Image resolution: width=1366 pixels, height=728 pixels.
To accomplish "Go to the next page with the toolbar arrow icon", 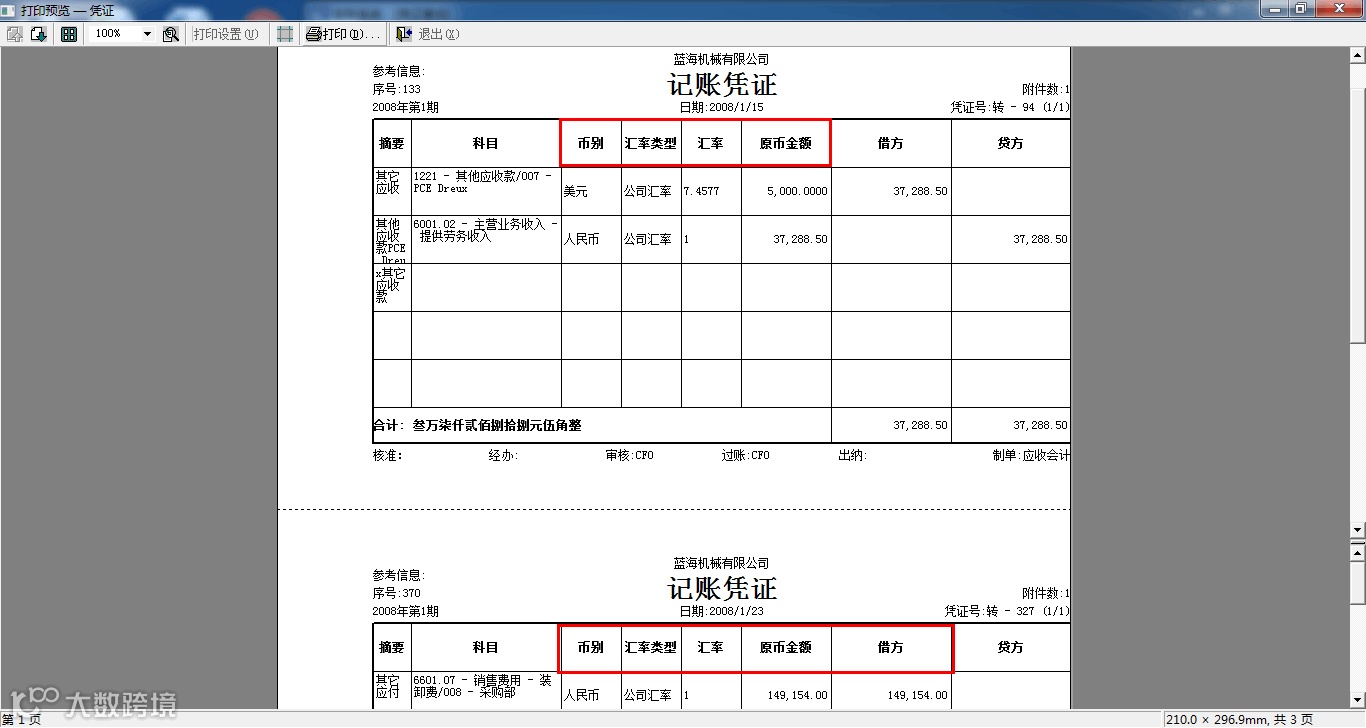I will [39, 34].
